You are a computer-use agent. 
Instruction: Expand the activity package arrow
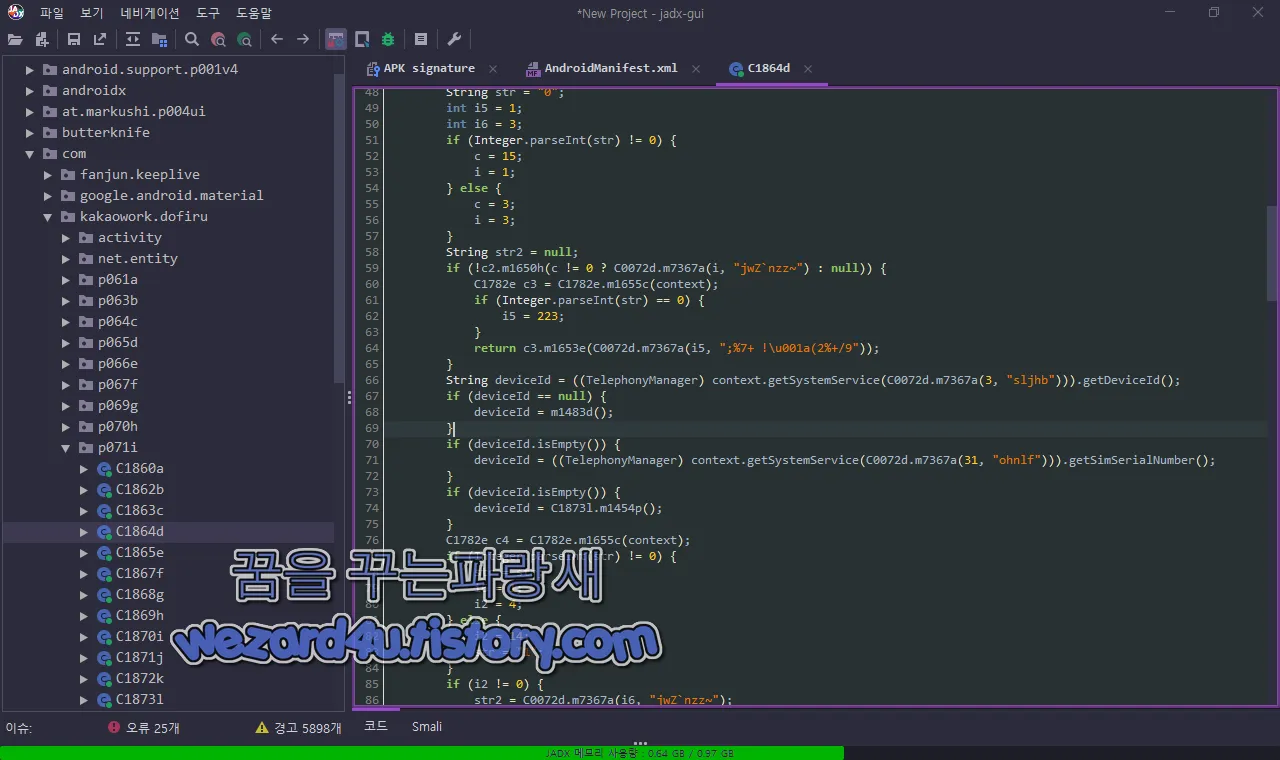pyautogui.click(x=66, y=237)
